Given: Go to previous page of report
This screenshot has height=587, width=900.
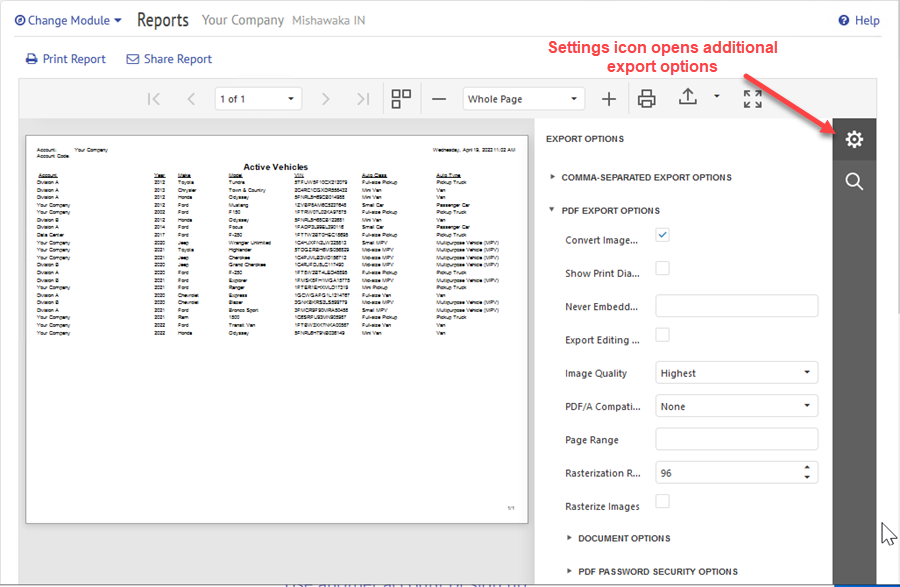Looking at the screenshot, I should (x=191, y=99).
